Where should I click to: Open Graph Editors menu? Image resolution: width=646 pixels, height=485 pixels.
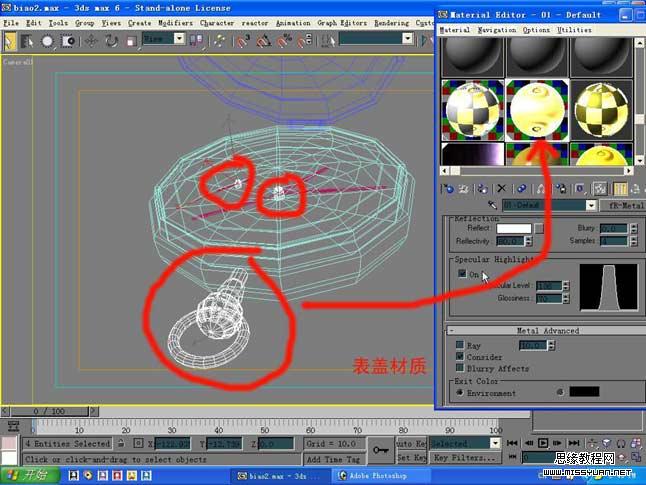[x=342, y=23]
